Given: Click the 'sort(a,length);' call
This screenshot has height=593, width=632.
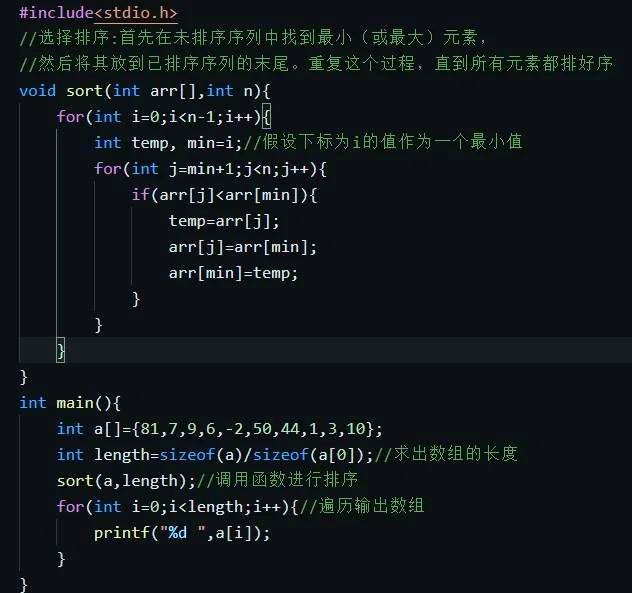Looking at the screenshot, I should [126, 481].
